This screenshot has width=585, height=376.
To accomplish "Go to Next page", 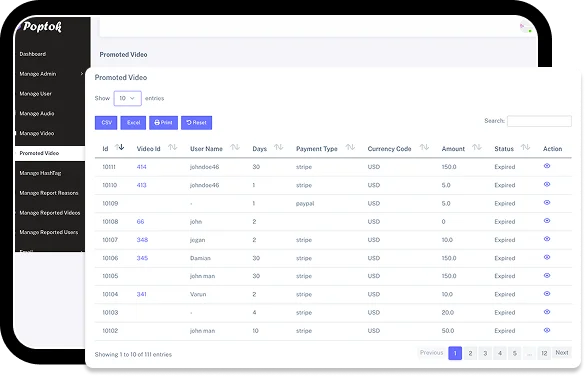I will click(561, 353).
